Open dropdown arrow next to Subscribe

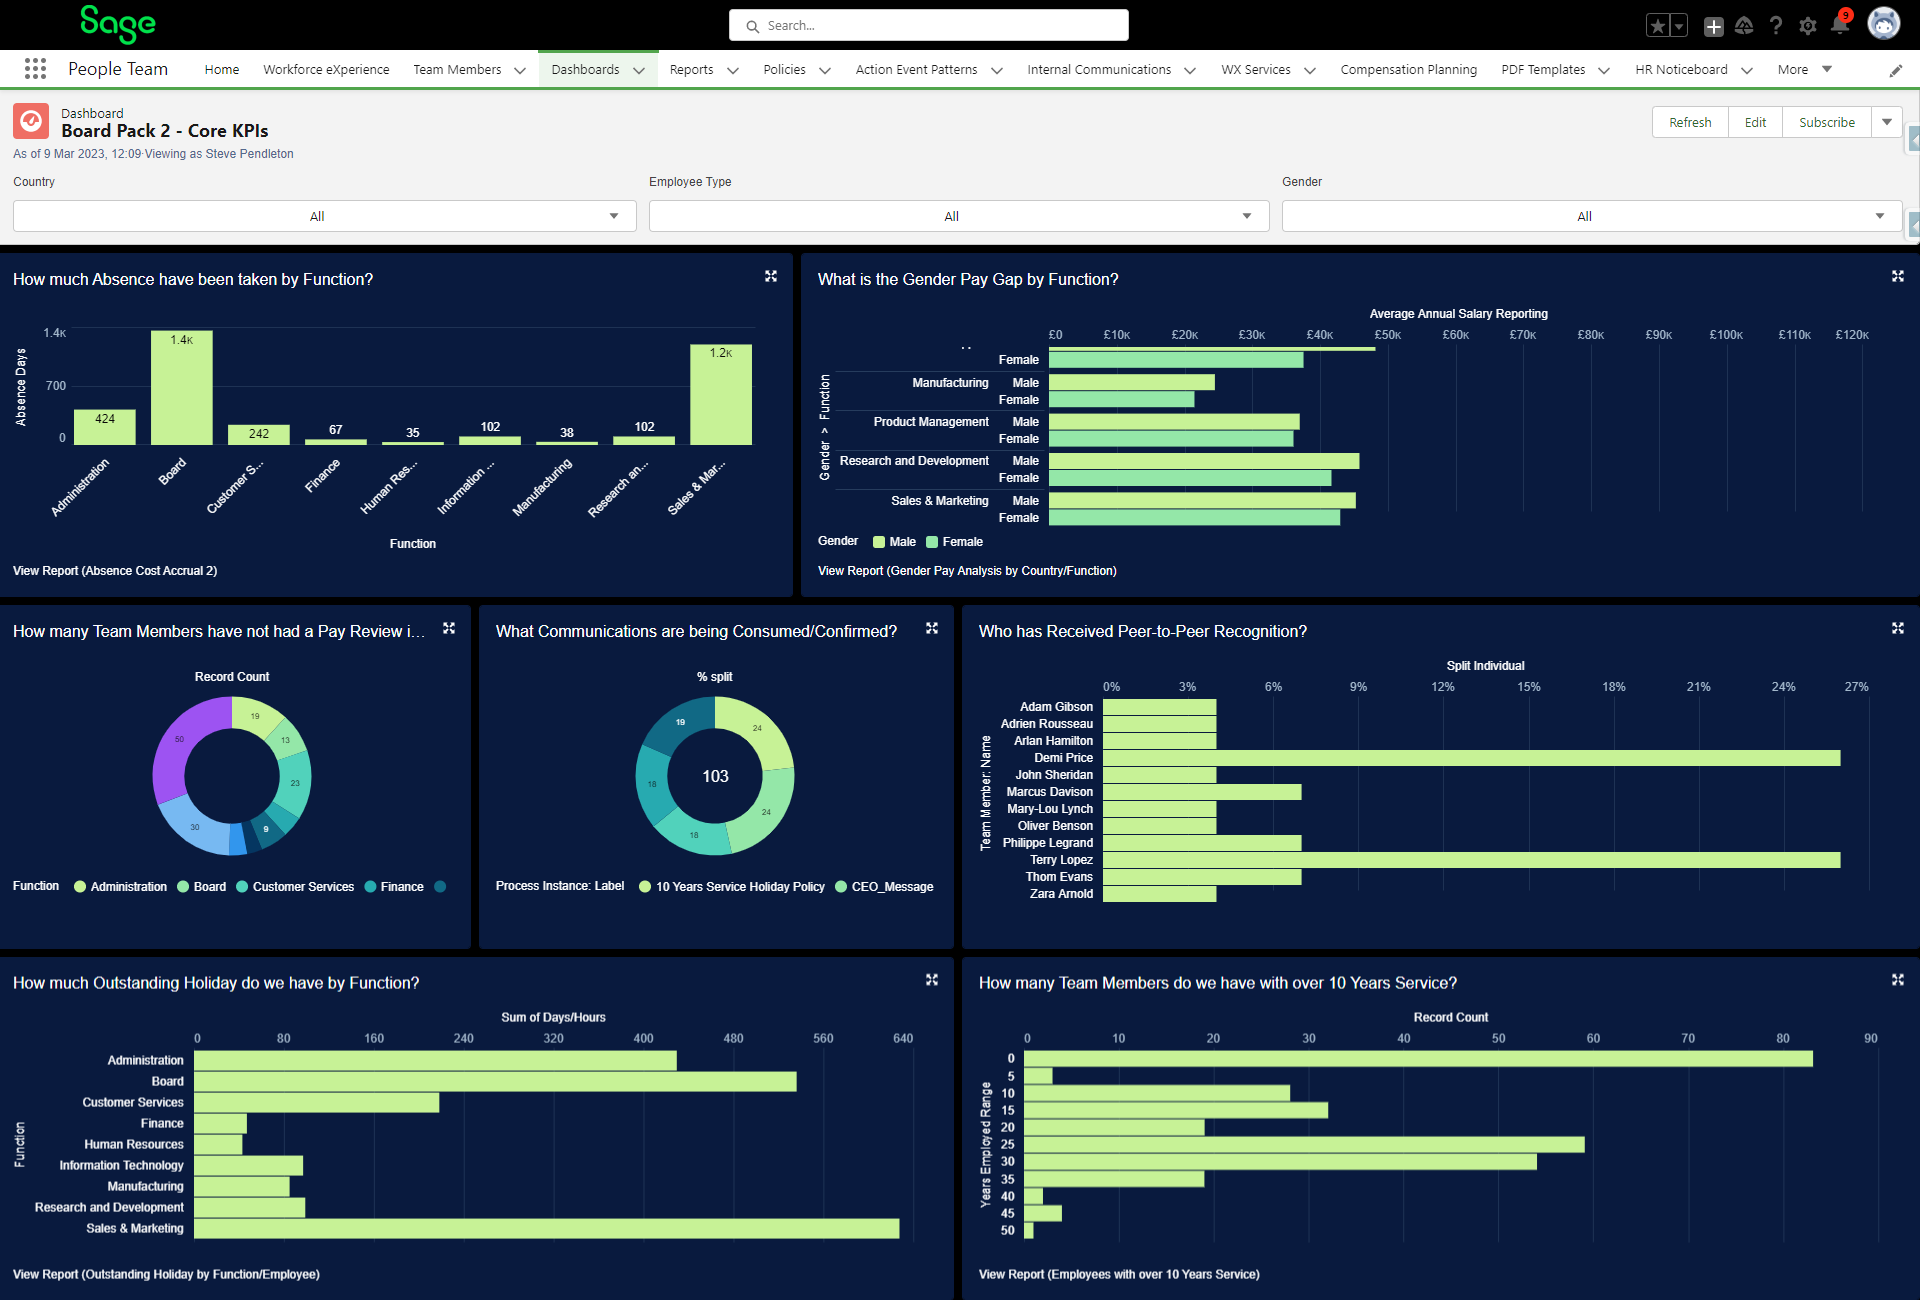[1886, 122]
